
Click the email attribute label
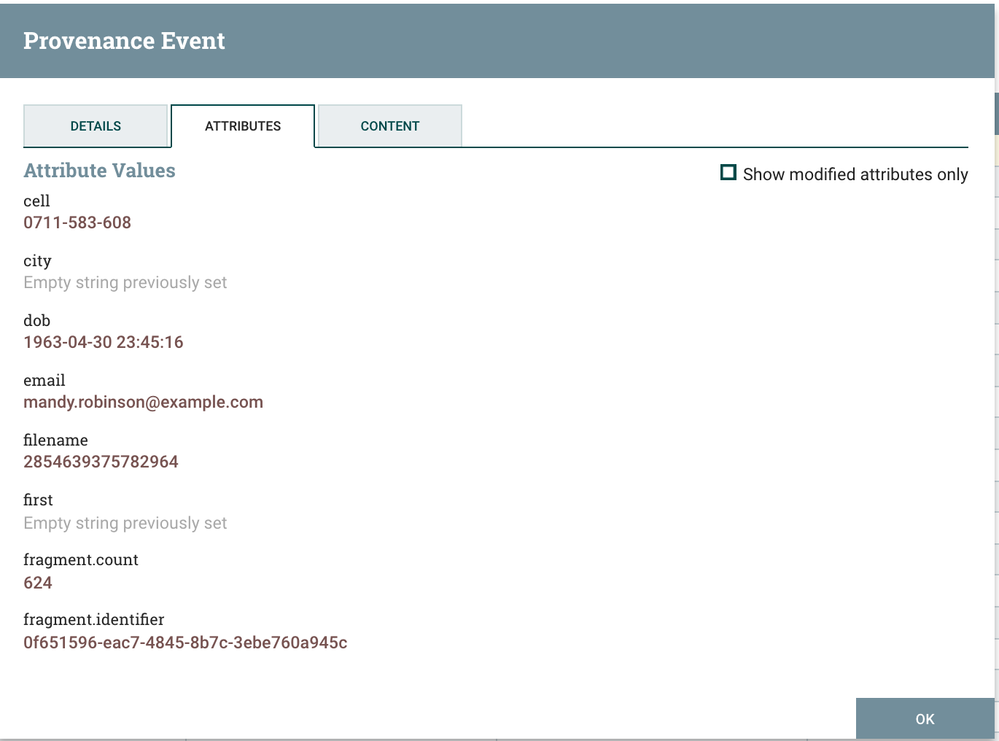[x=44, y=381]
